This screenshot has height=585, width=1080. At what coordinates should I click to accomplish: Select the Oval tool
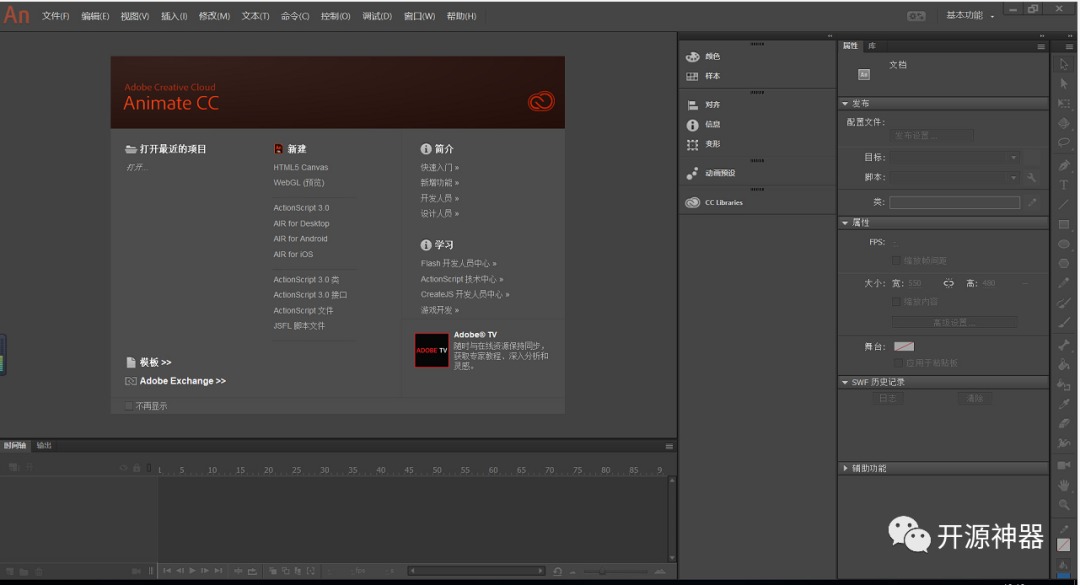click(x=1064, y=244)
